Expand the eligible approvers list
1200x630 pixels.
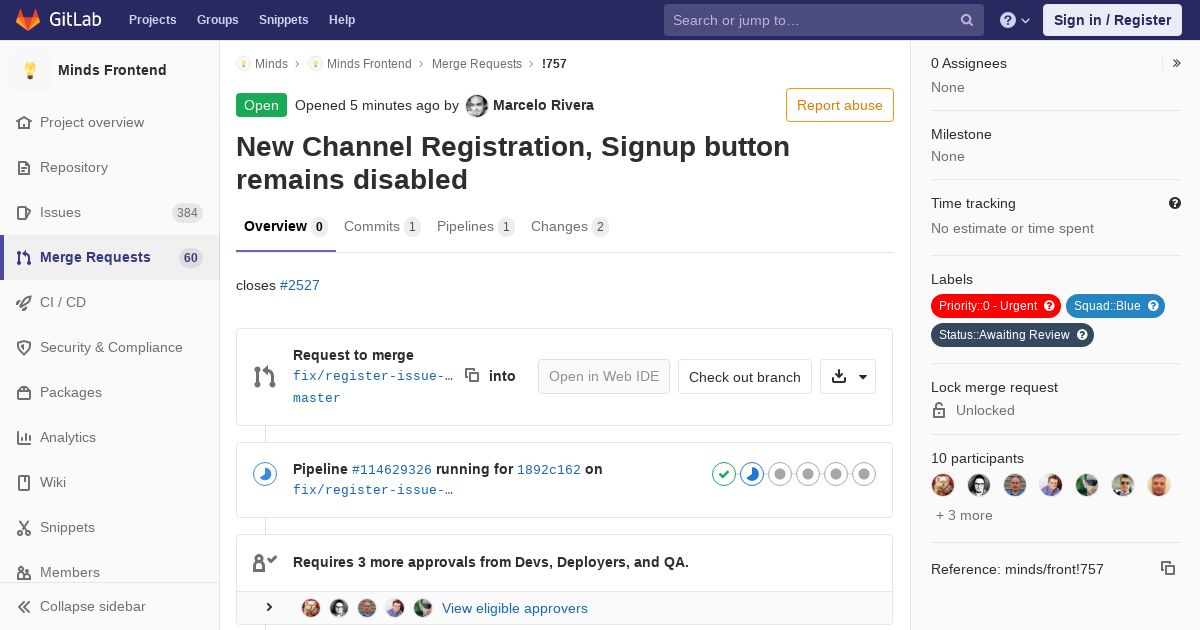tap(269, 607)
